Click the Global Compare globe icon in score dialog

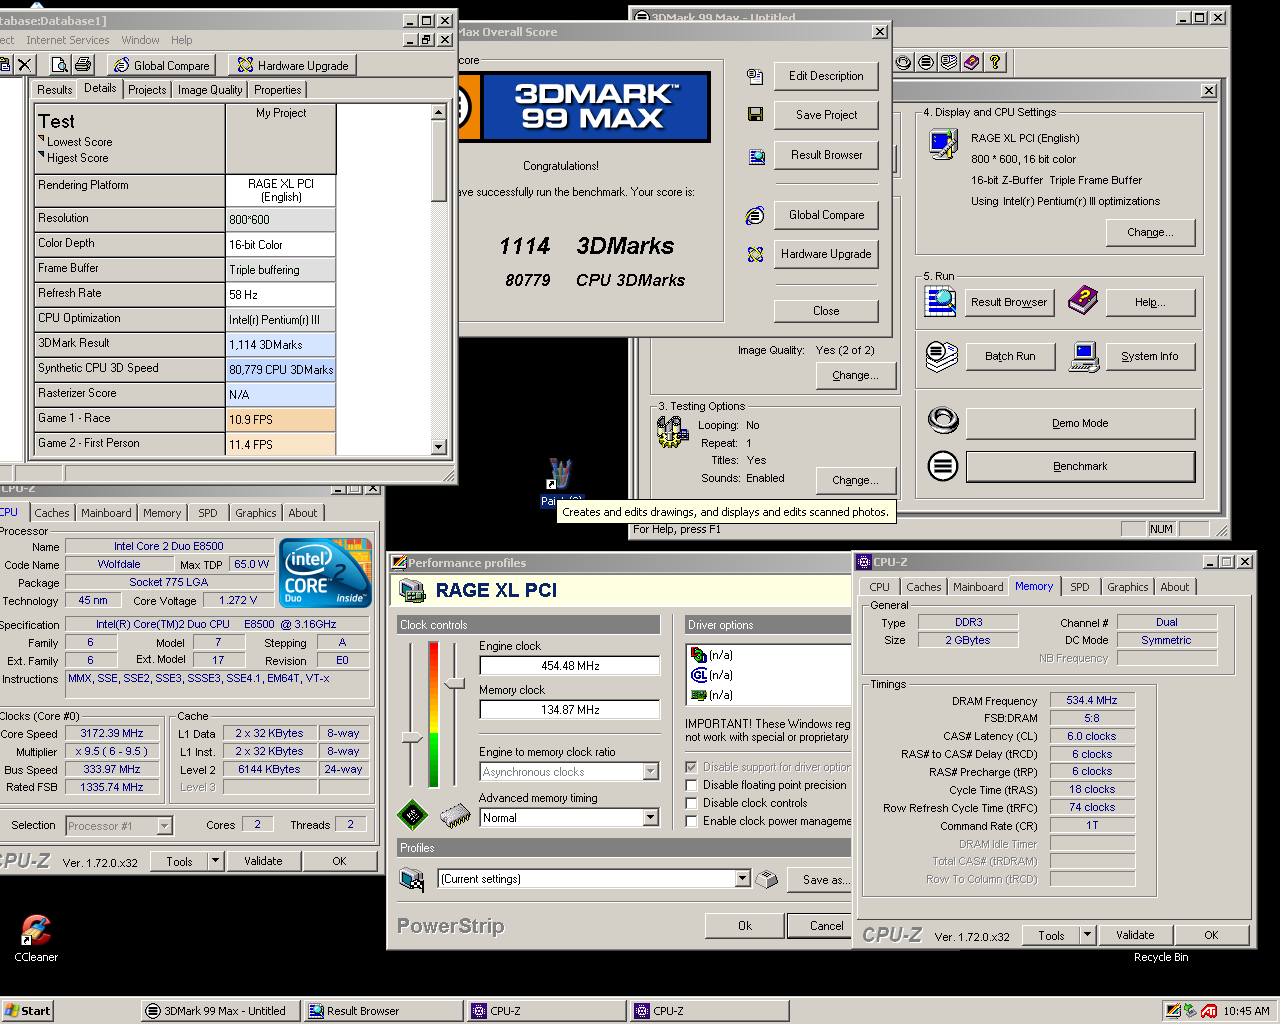(755, 215)
